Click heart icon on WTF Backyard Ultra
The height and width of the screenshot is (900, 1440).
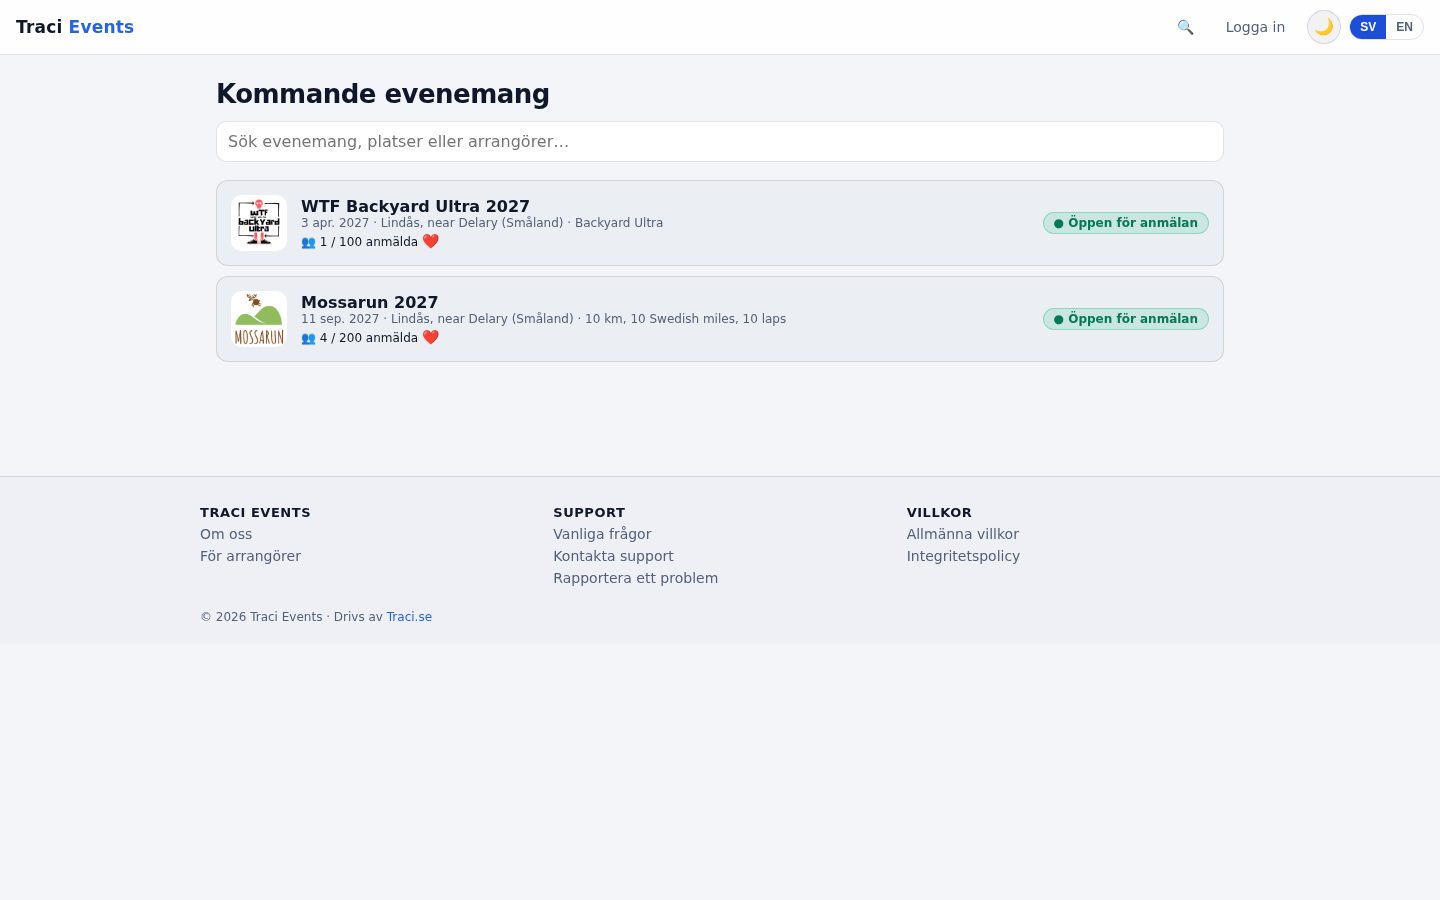click(x=431, y=241)
